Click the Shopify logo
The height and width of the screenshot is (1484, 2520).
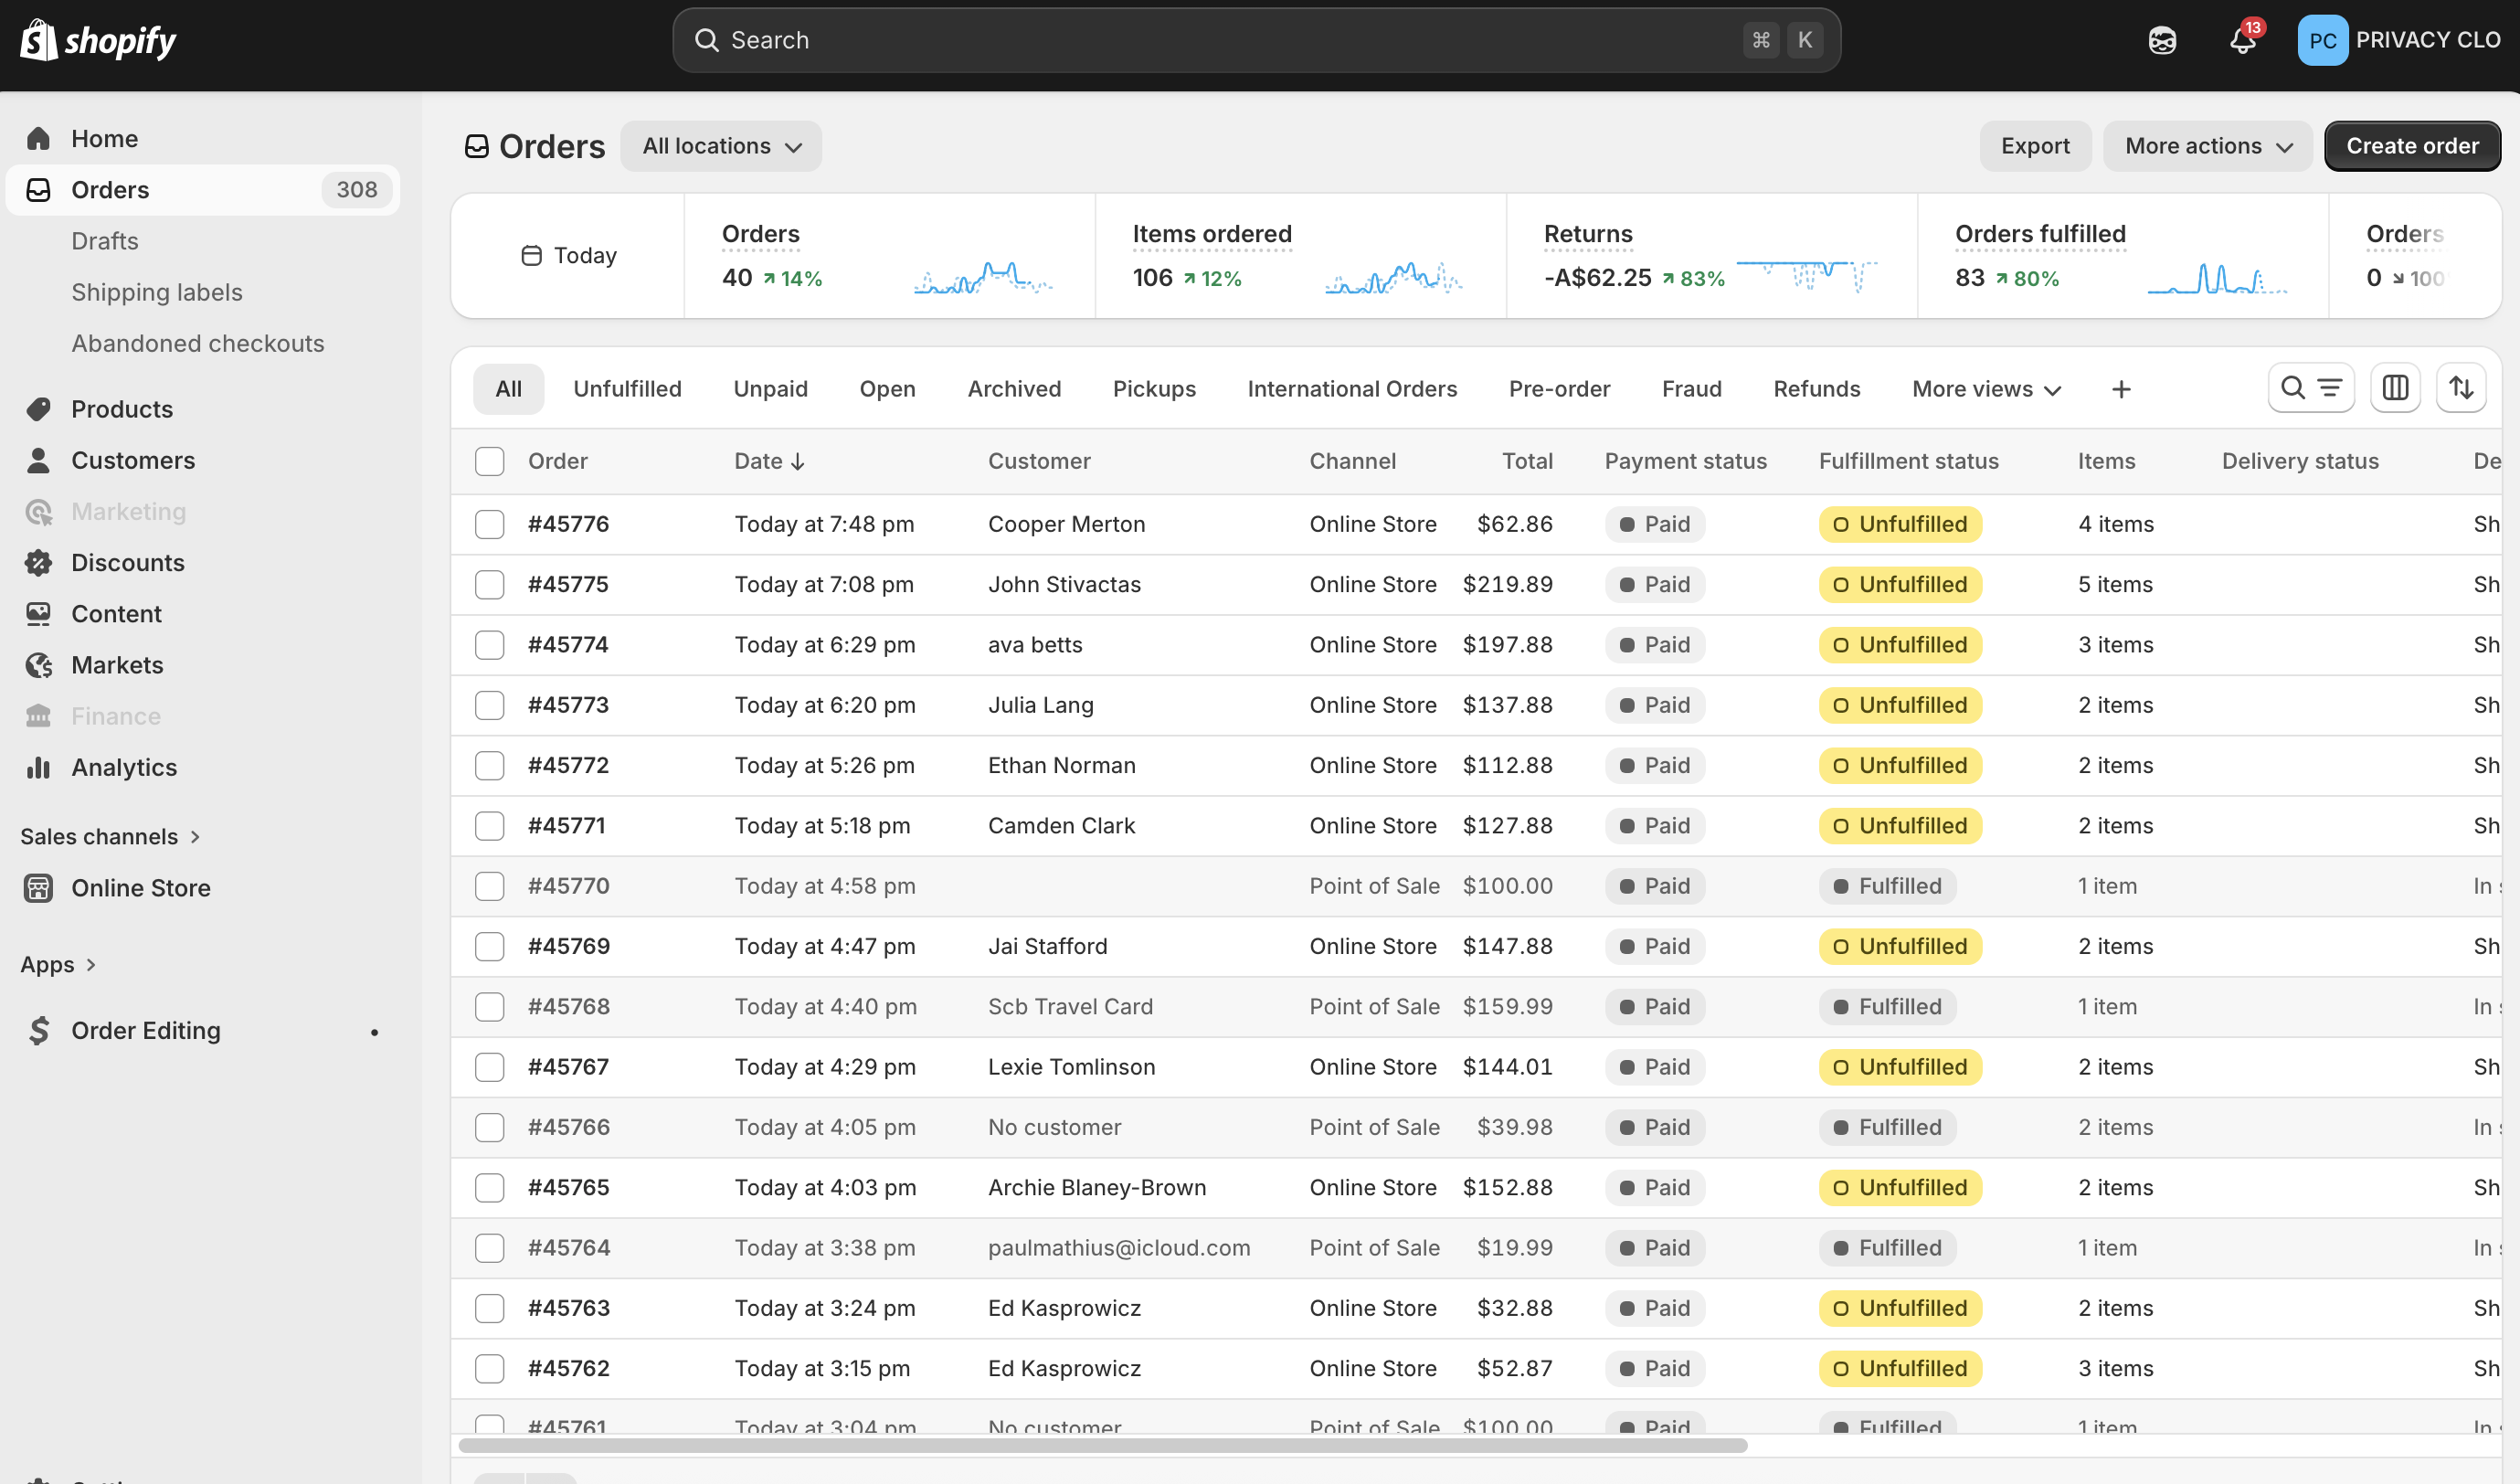pyautogui.click(x=97, y=40)
